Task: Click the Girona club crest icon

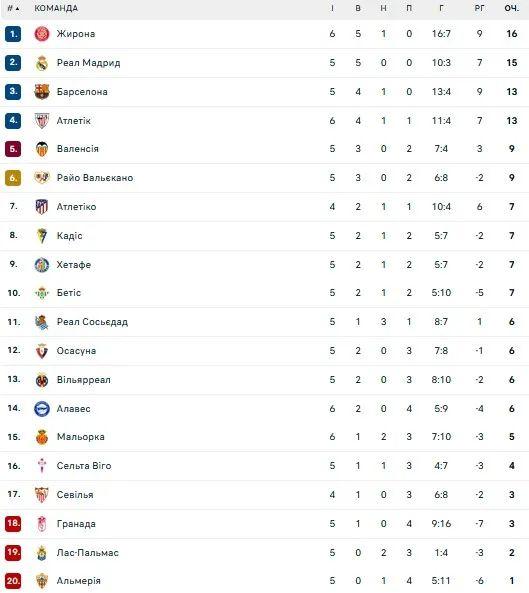Action: pos(42,34)
